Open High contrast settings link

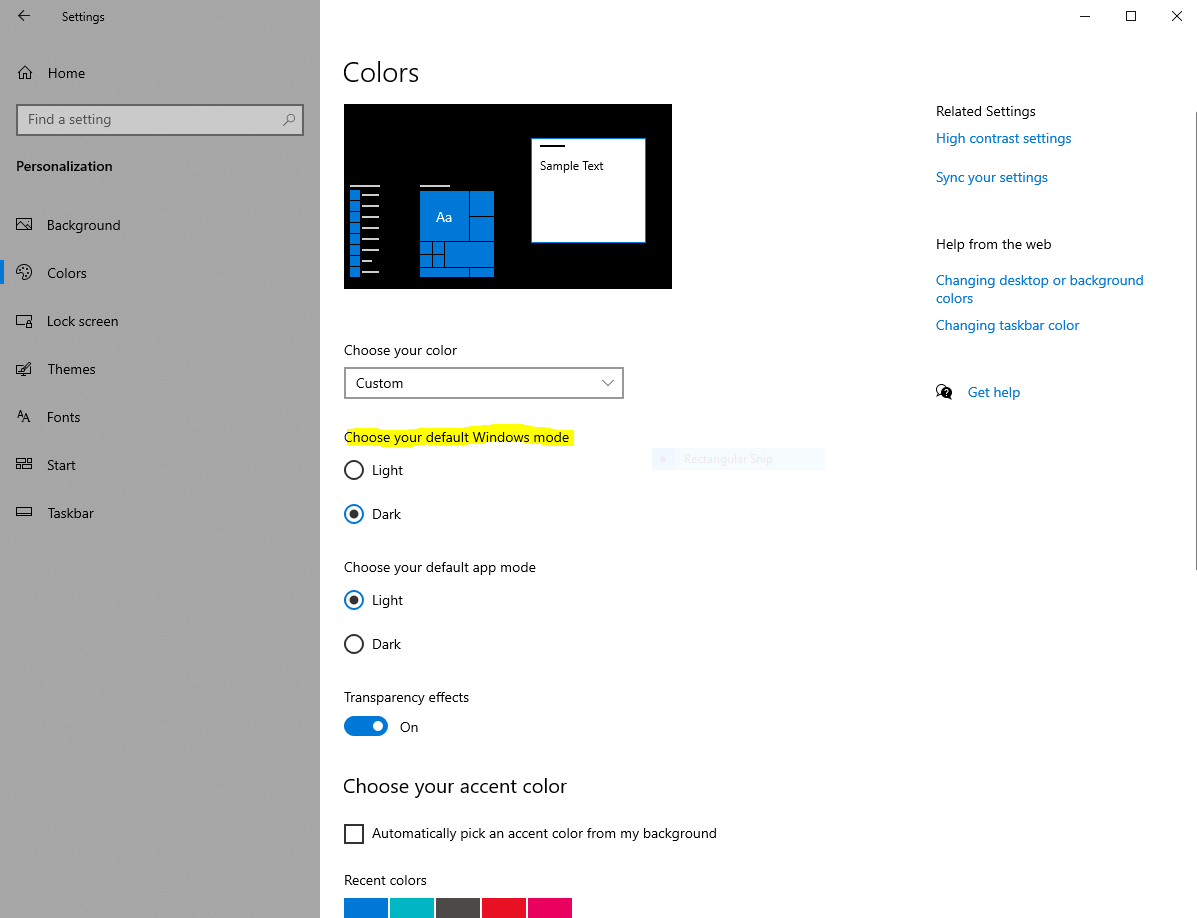point(1003,138)
